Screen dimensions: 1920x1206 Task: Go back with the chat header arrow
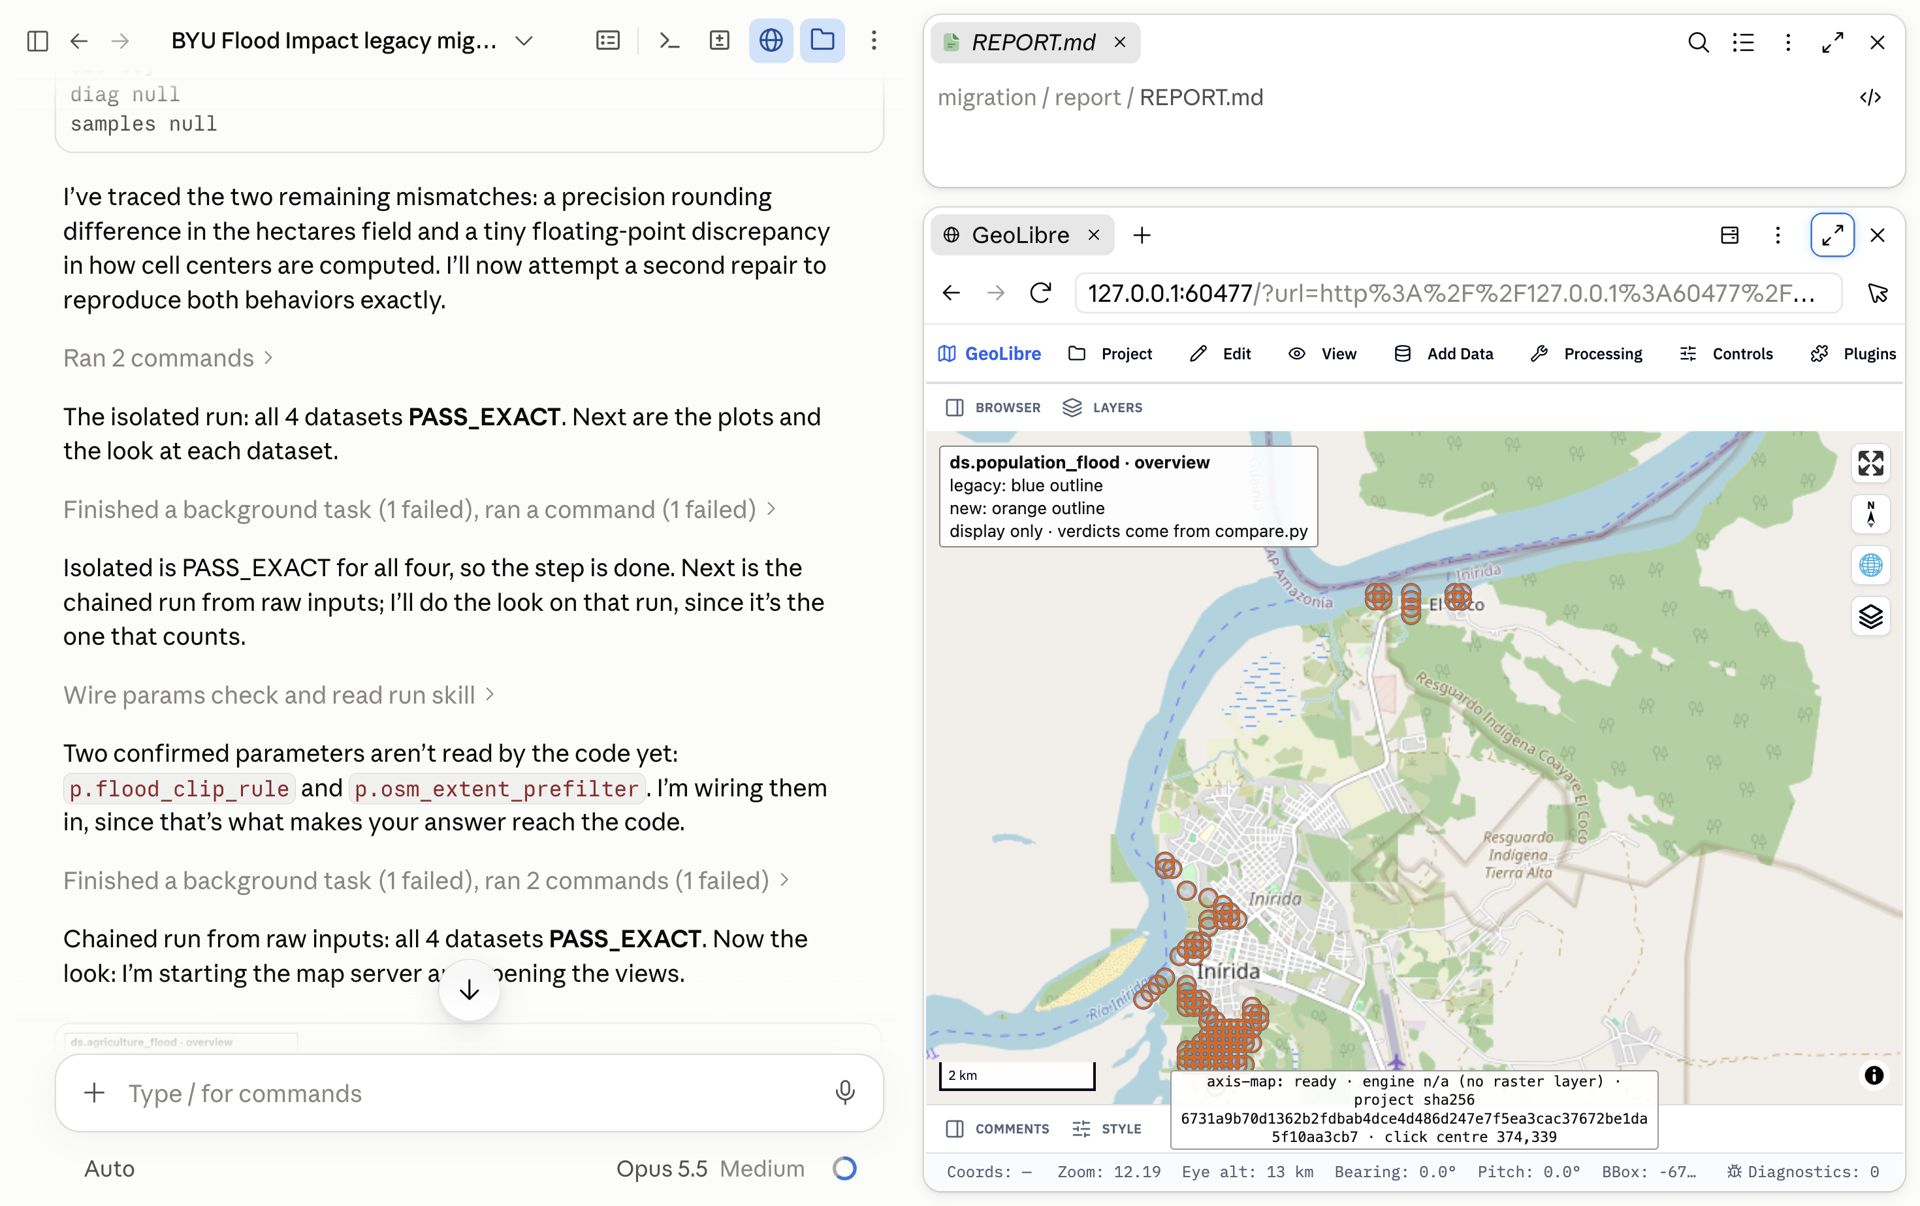click(79, 41)
